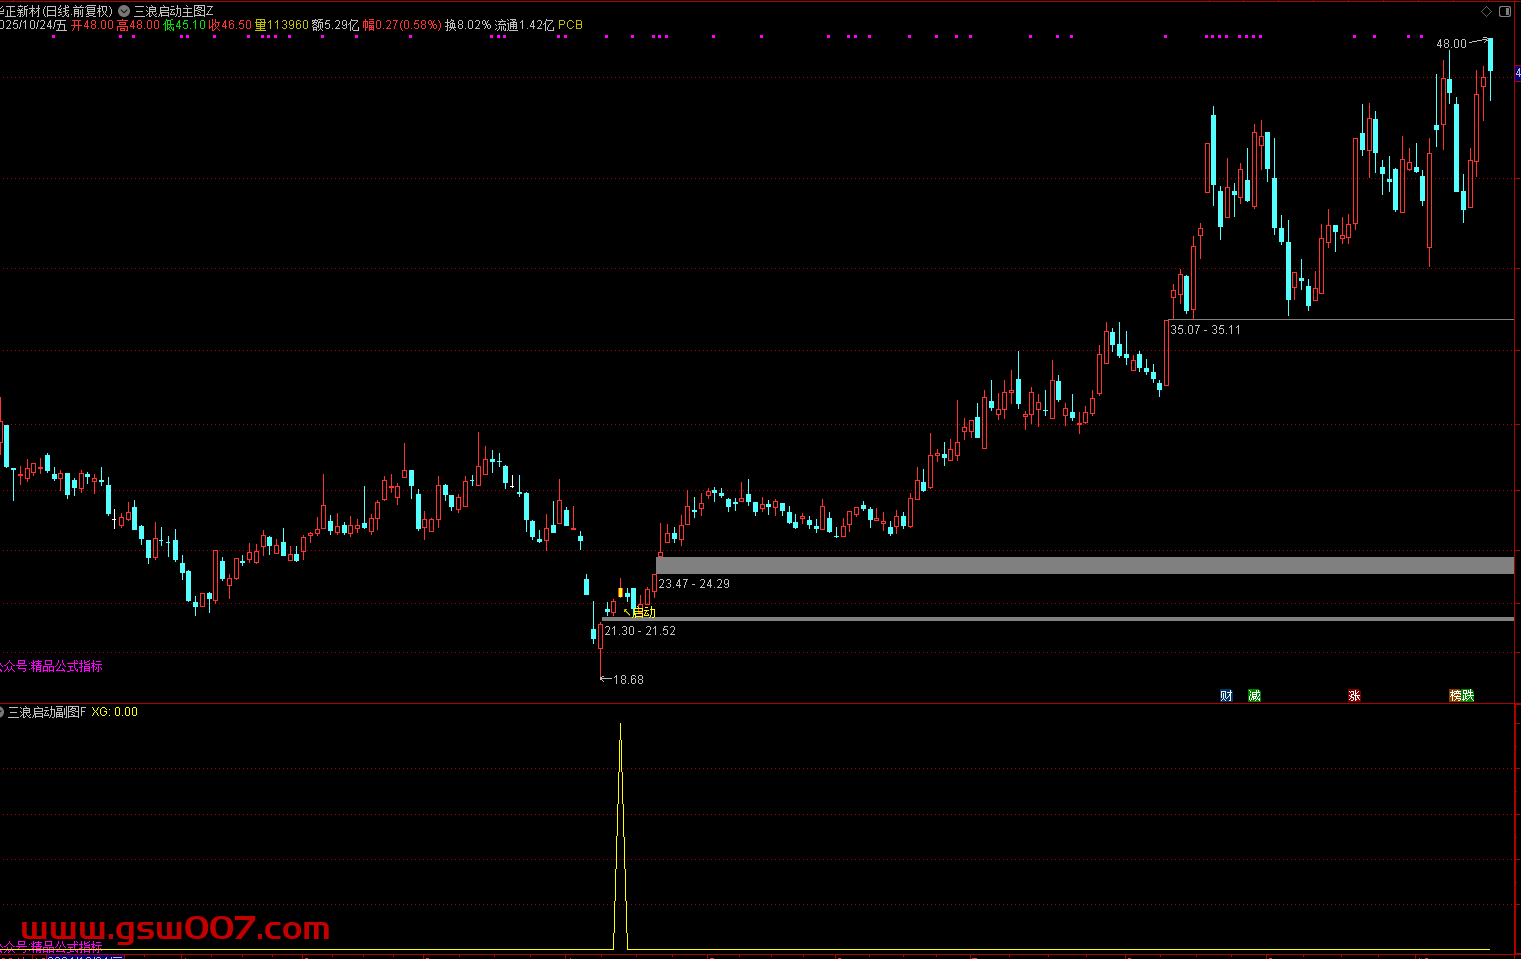1521x959 pixels.
Task: Click the yellow 启动 signal label
Action: [643, 612]
